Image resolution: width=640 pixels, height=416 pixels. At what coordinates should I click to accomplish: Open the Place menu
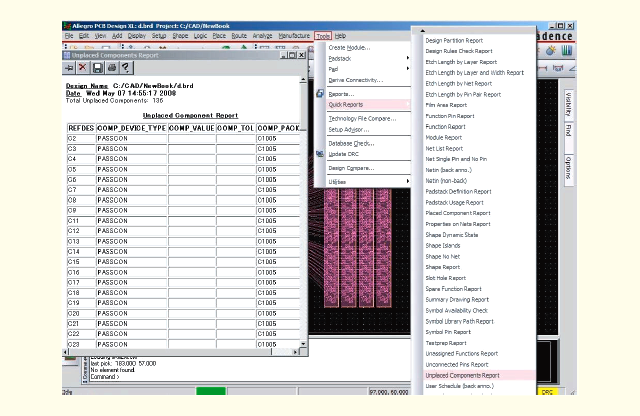[219, 36]
